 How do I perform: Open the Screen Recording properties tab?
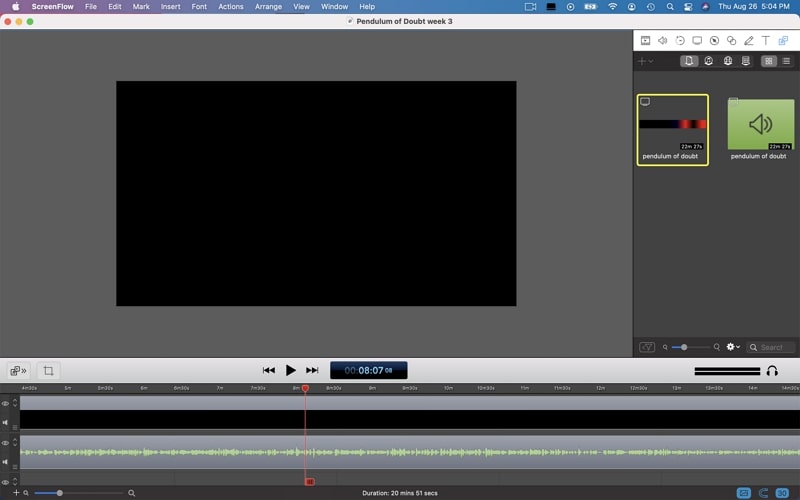(697, 40)
